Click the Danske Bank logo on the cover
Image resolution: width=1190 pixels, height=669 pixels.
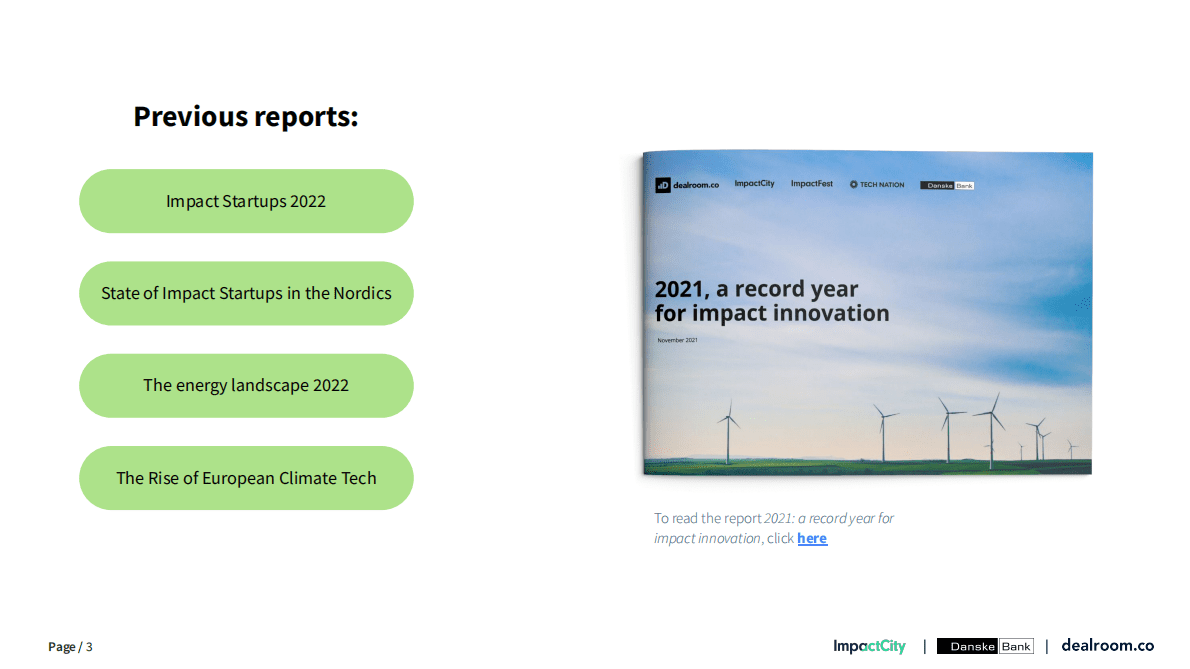pyautogui.click(x=946, y=185)
